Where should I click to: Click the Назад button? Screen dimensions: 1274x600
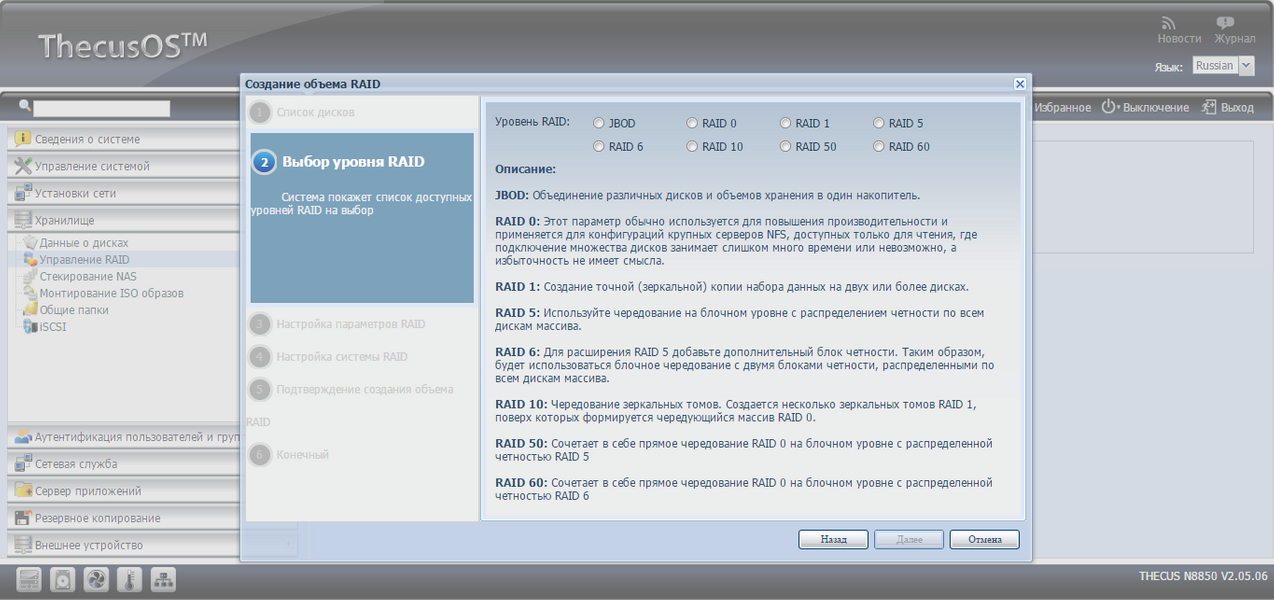pos(833,539)
